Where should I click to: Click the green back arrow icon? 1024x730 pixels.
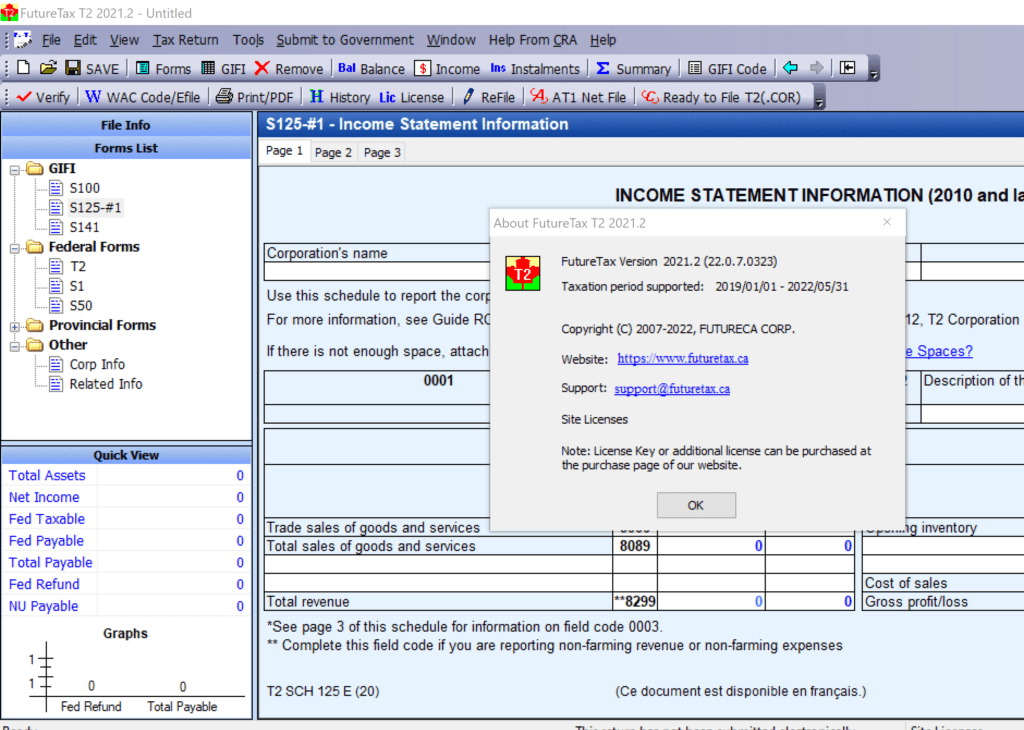point(790,69)
